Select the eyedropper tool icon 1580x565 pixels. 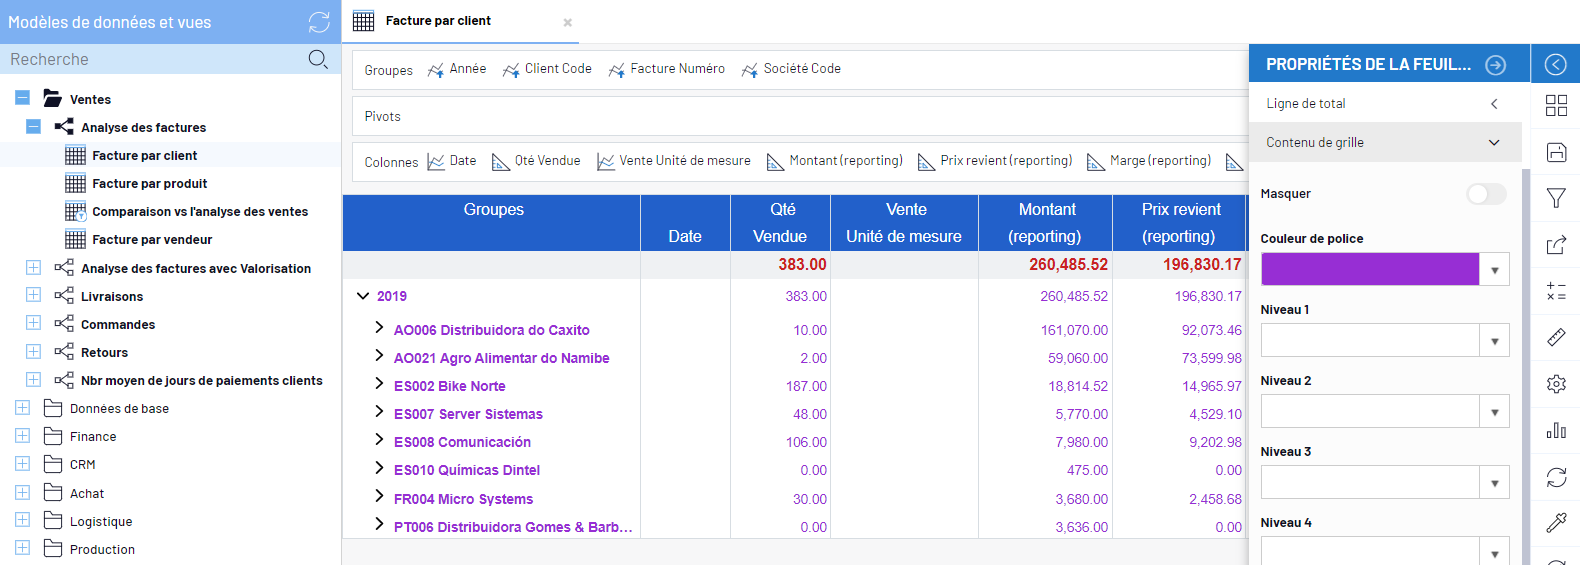point(1556,523)
